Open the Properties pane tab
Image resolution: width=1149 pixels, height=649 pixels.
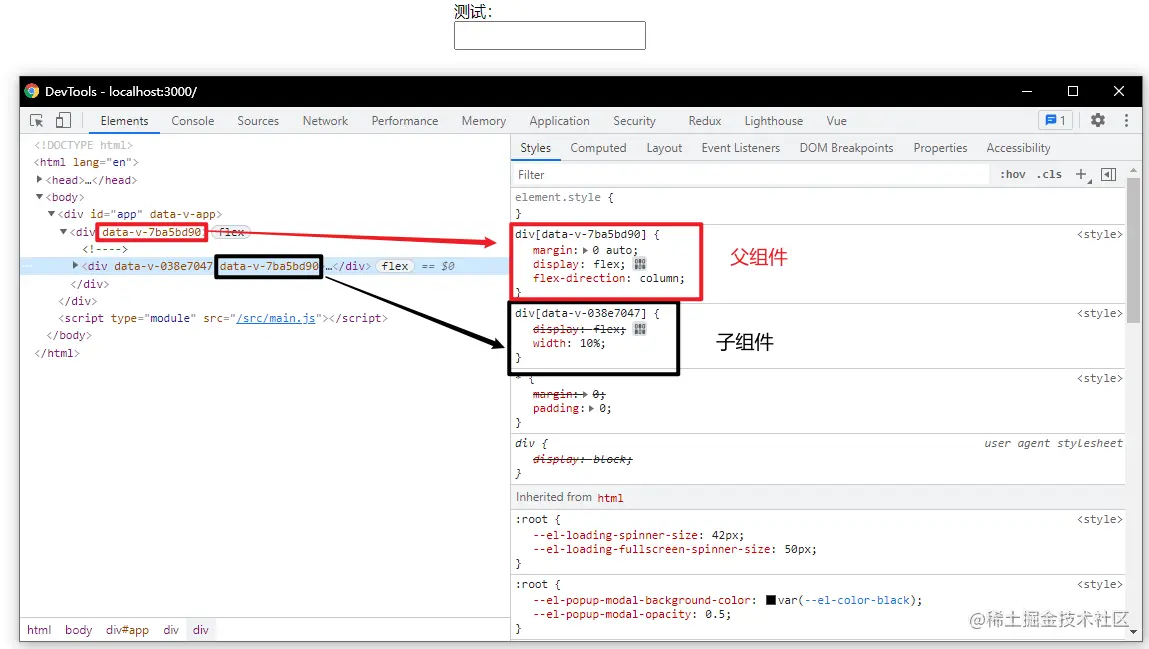tap(940, 148)
